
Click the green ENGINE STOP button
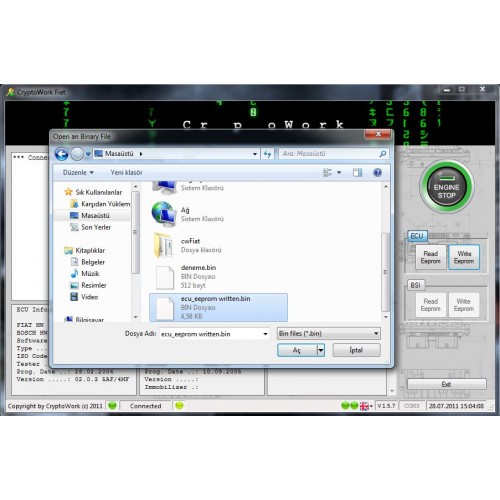446,187
